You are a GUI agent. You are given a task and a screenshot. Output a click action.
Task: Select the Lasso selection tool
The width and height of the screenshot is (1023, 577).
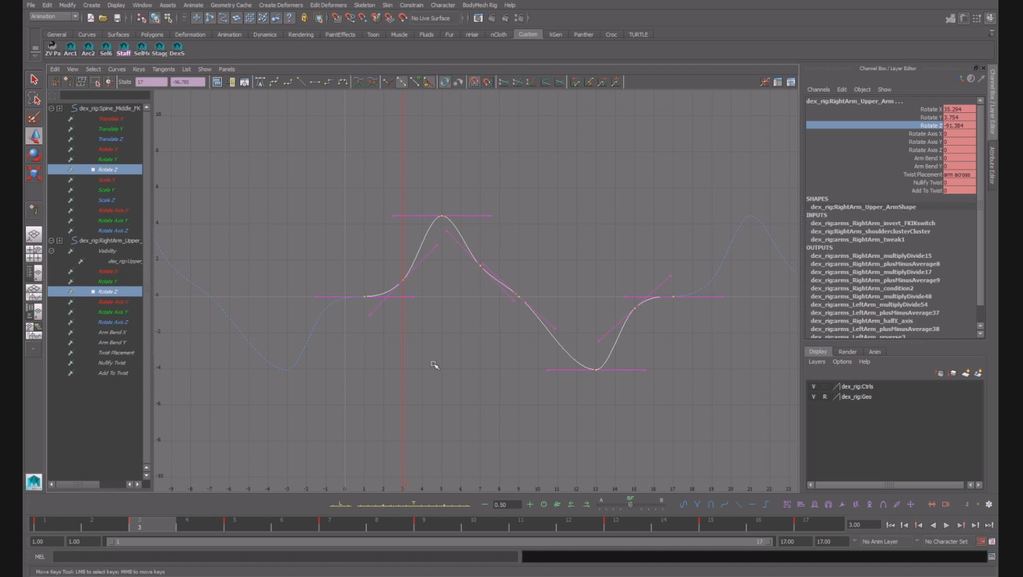(x=33, y=96)
